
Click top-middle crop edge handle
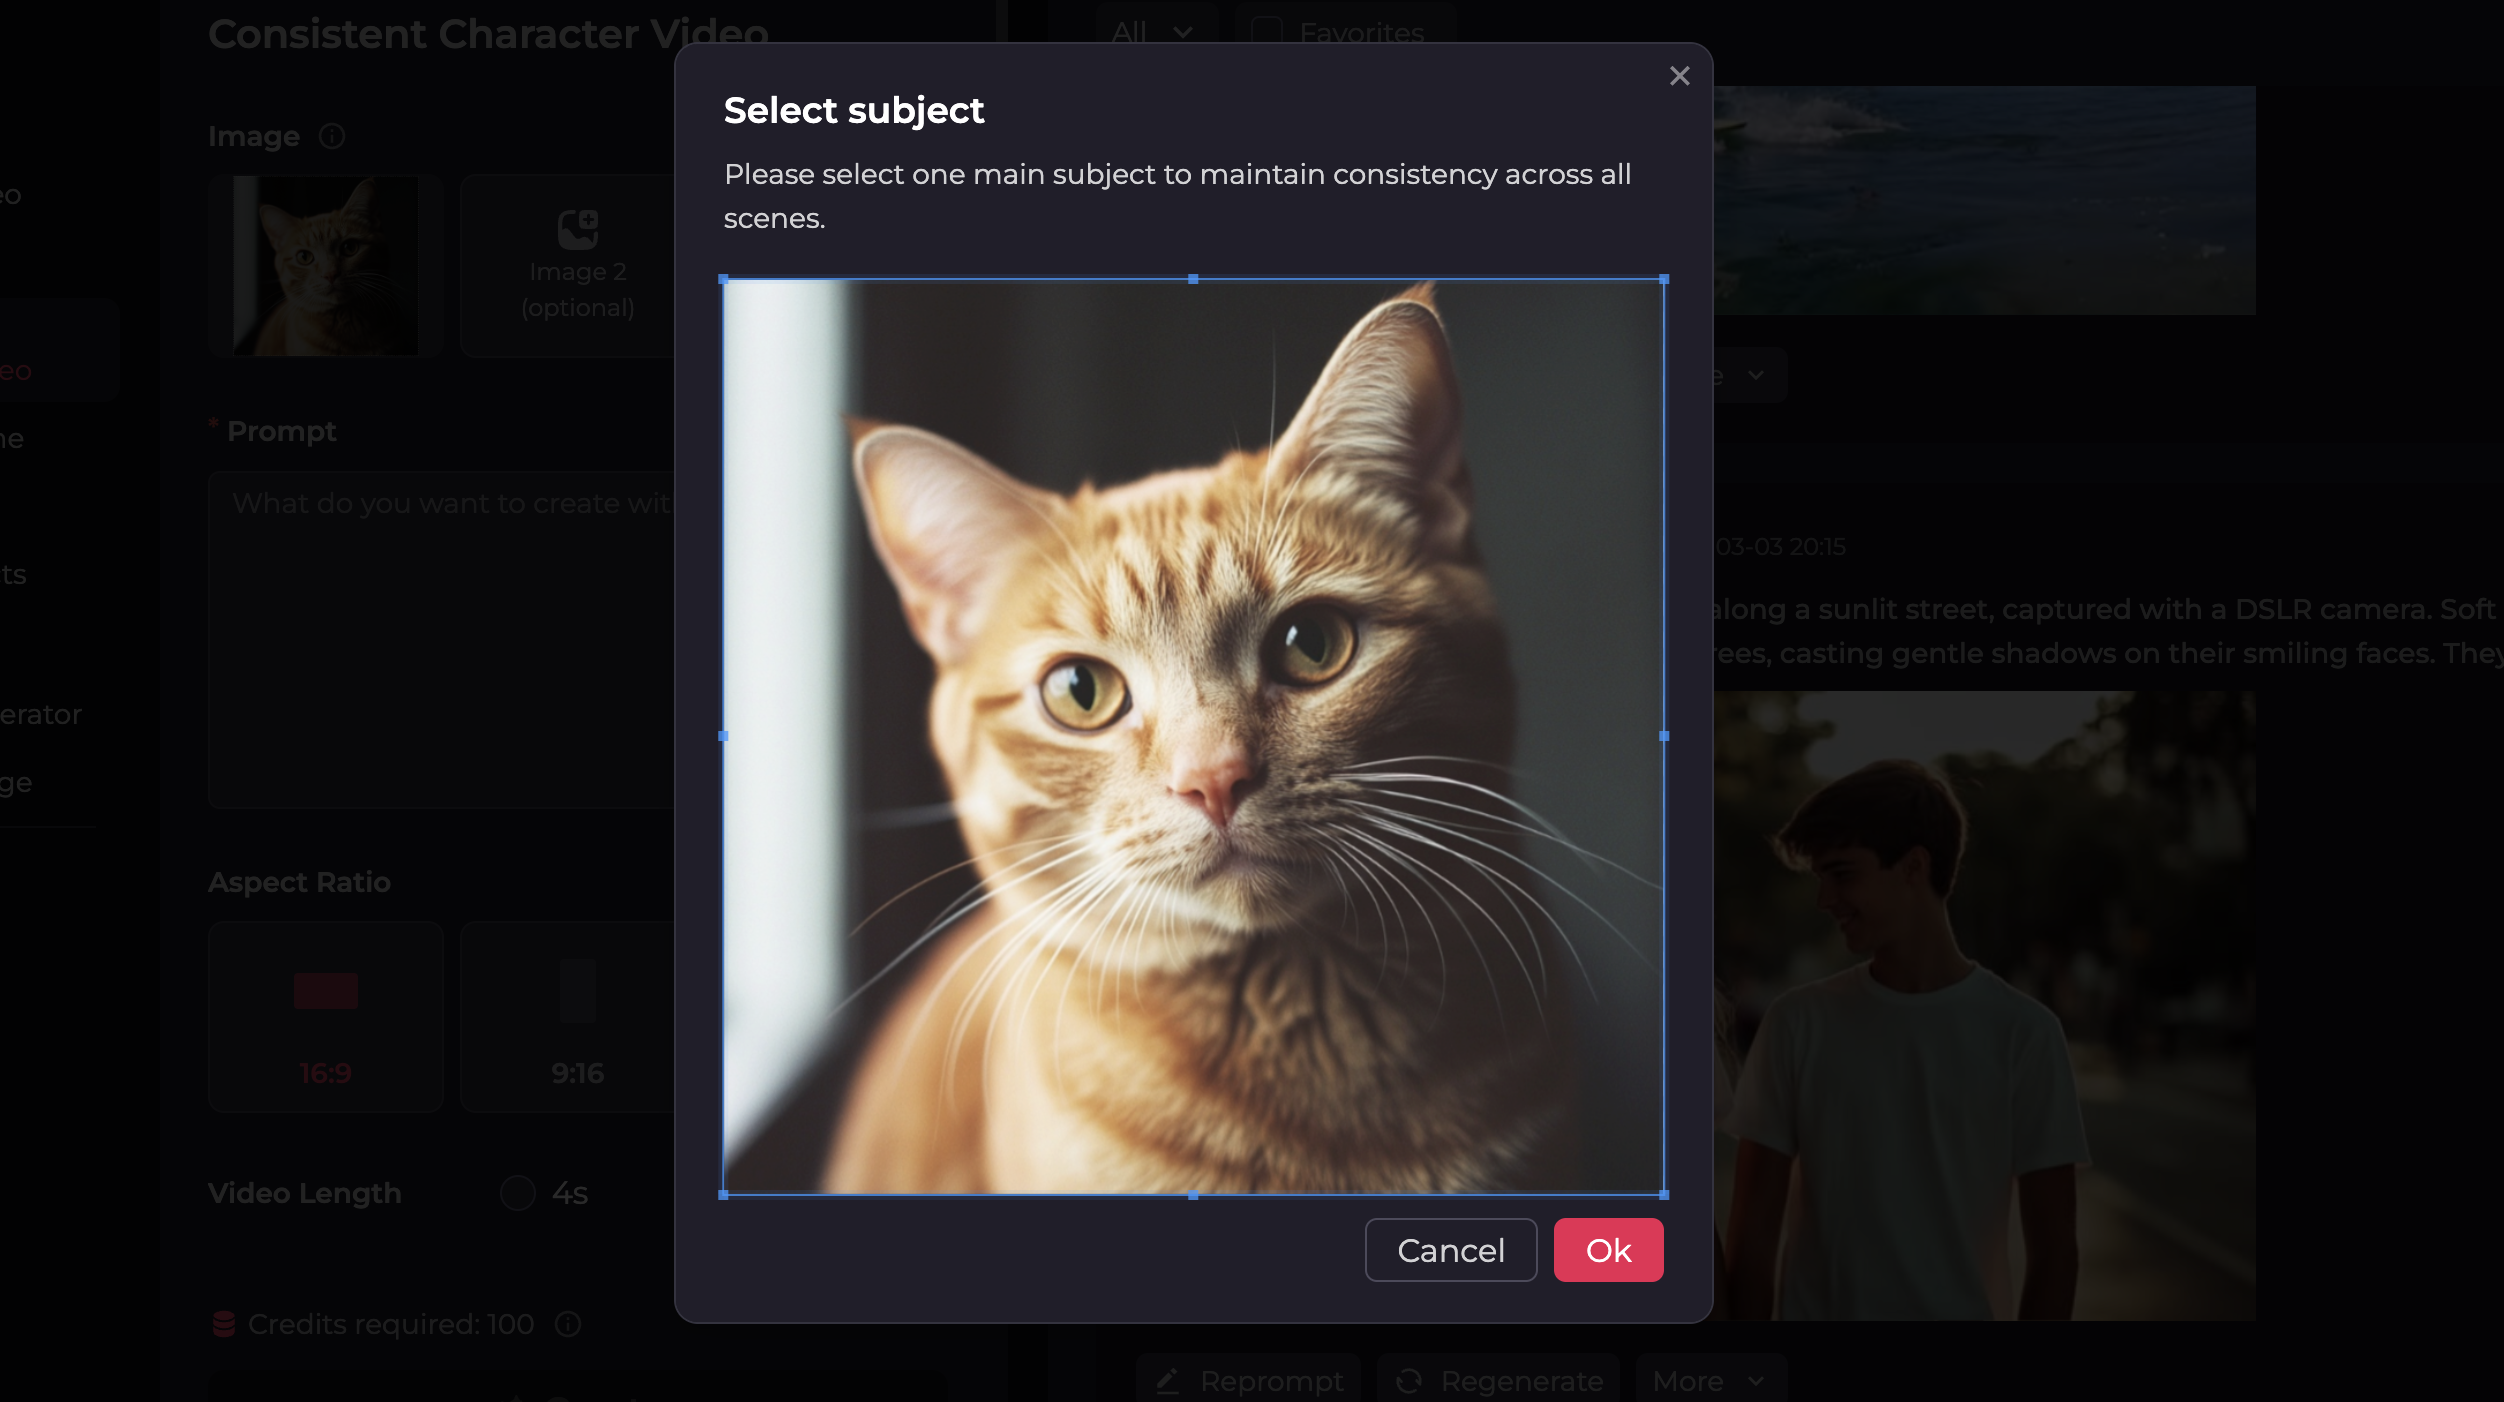tap(1193, 279)
